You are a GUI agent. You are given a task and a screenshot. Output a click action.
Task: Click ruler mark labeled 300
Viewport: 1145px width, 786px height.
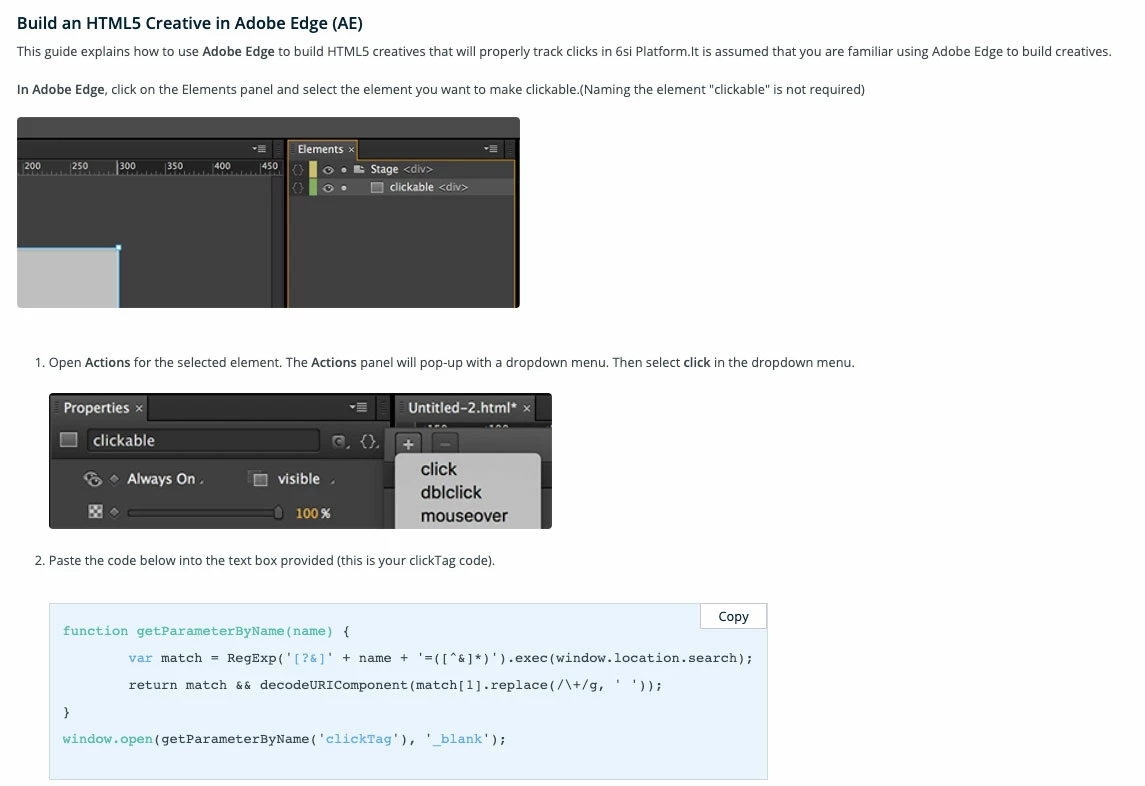point(127,166)
